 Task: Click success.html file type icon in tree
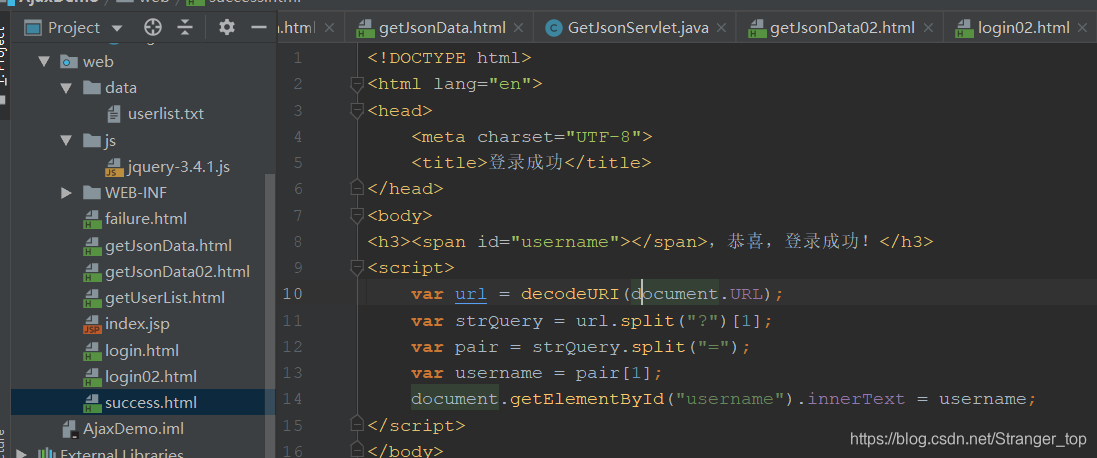click(x=92, y=403)
